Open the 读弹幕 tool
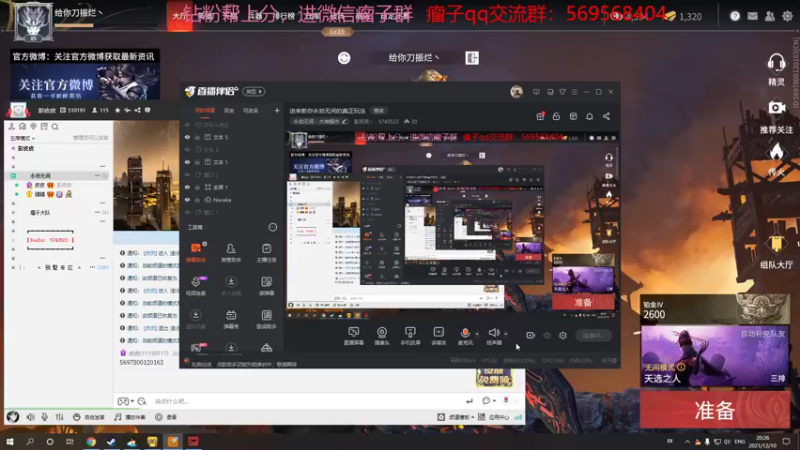 pos(266,286)
